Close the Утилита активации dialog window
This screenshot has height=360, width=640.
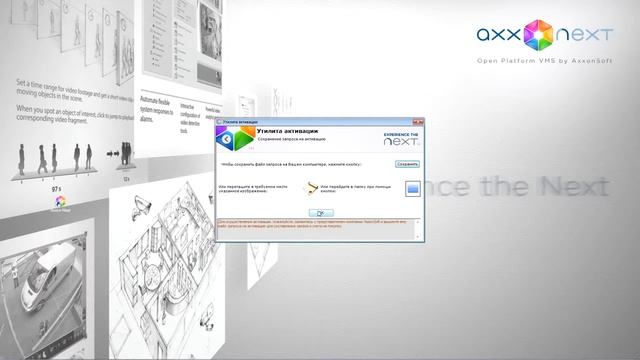pos(418,122)
